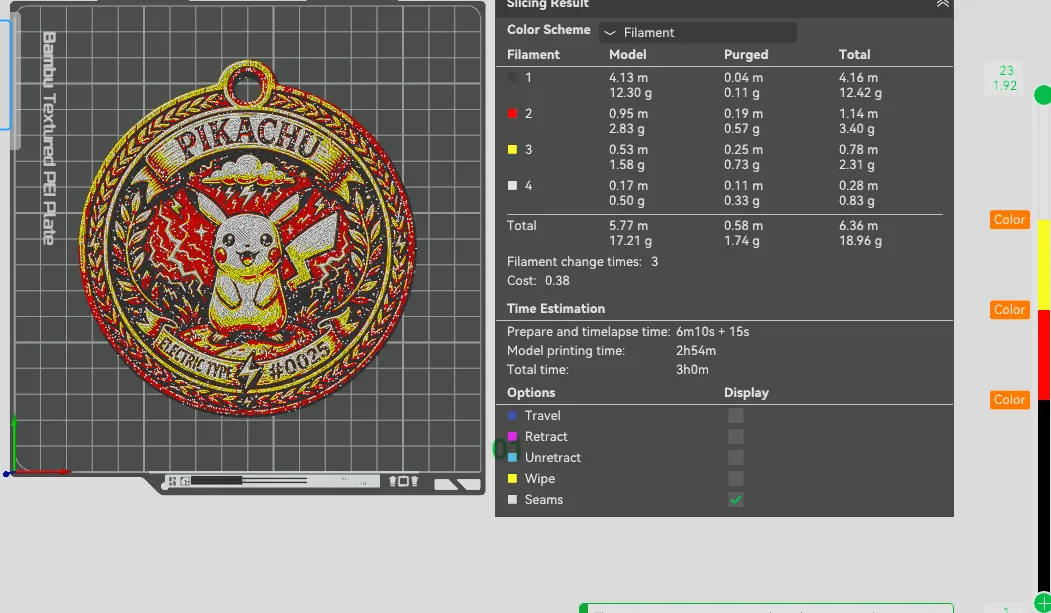Image resolution: width=1051 pixels, height=613 pixels.
Task: Click the Color tag at the yellow segment
Action: click(1009, 220)
